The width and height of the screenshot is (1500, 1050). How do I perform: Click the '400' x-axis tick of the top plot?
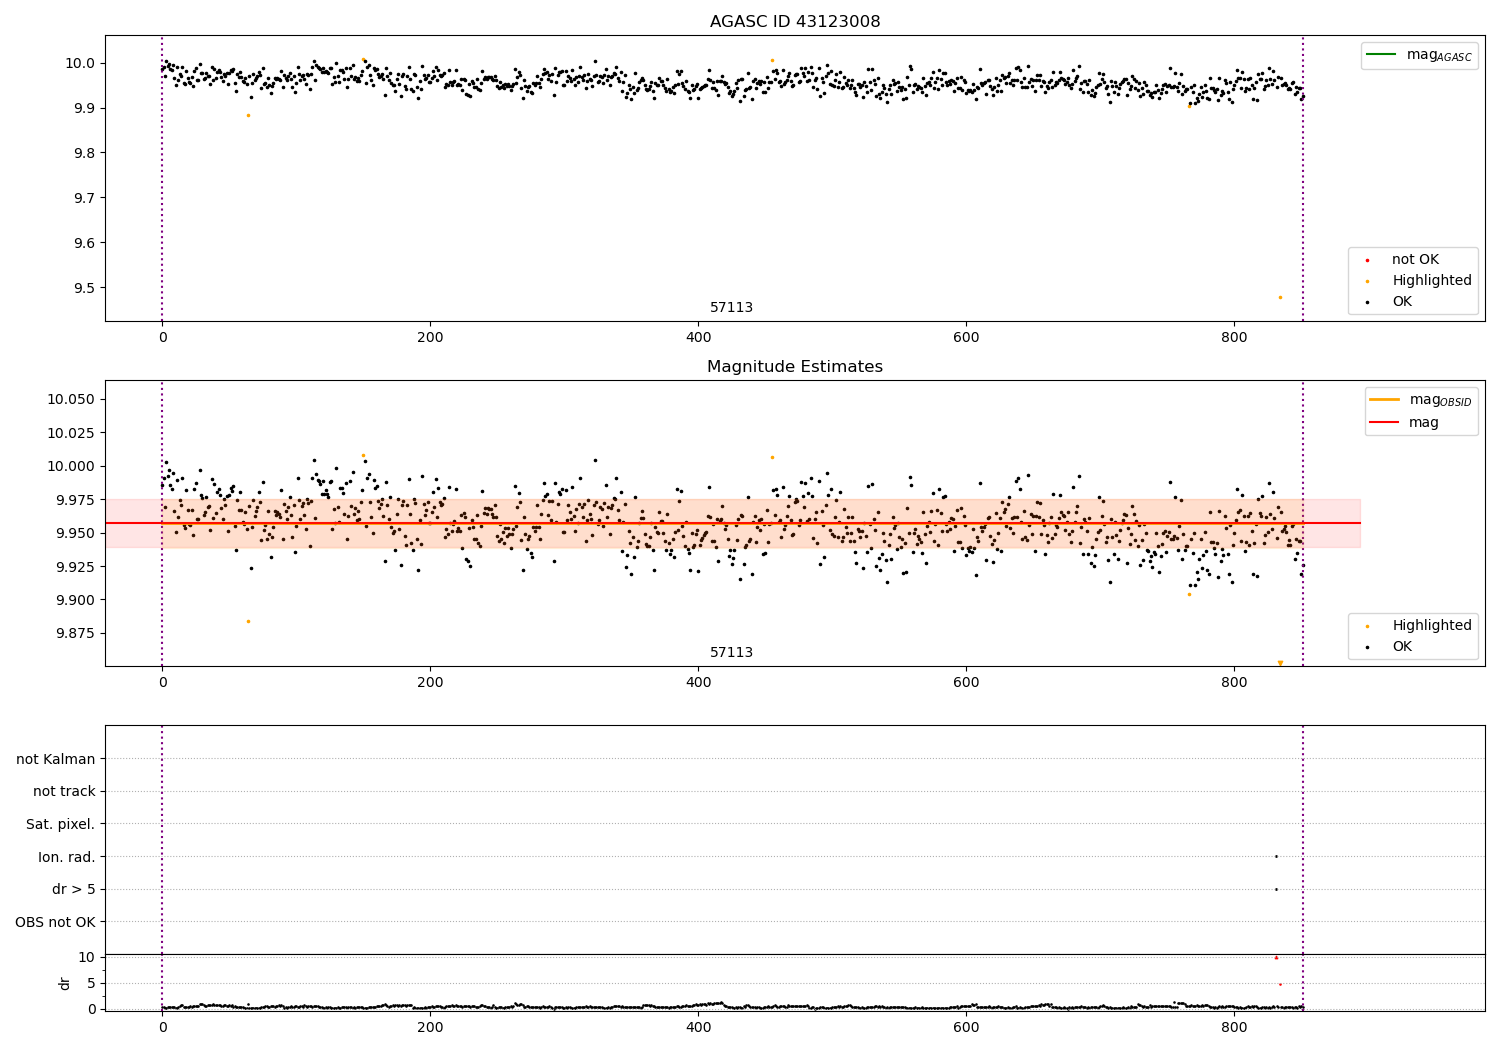click(x=698, y=338)
